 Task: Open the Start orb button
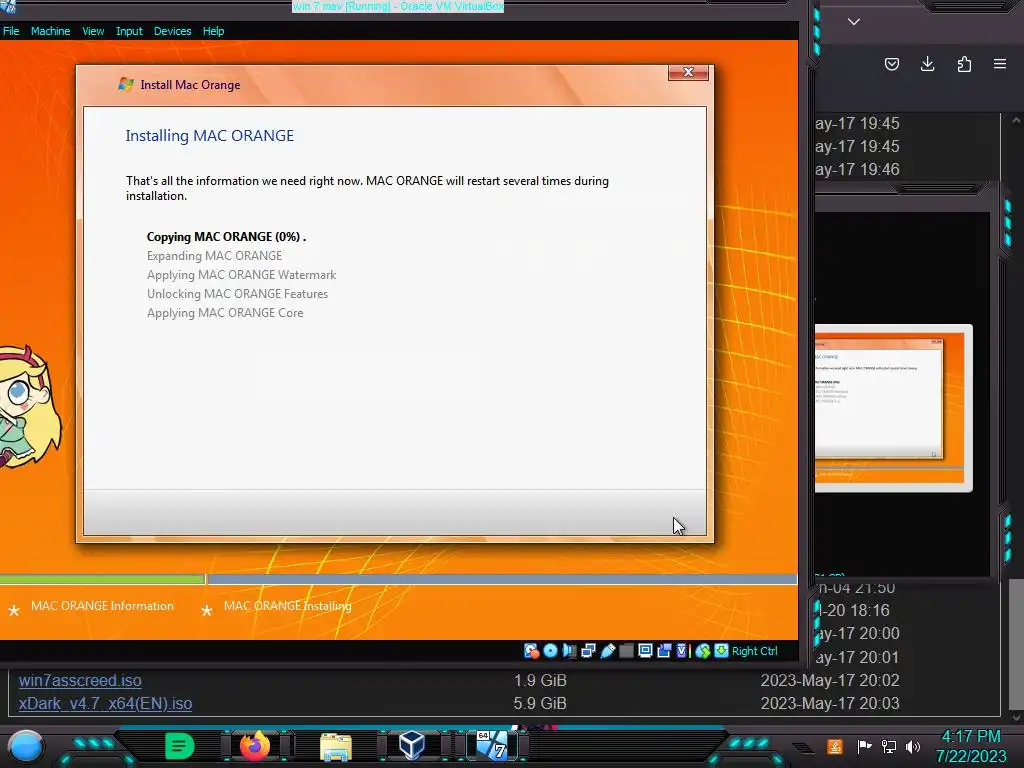click(x=25, y=746)
